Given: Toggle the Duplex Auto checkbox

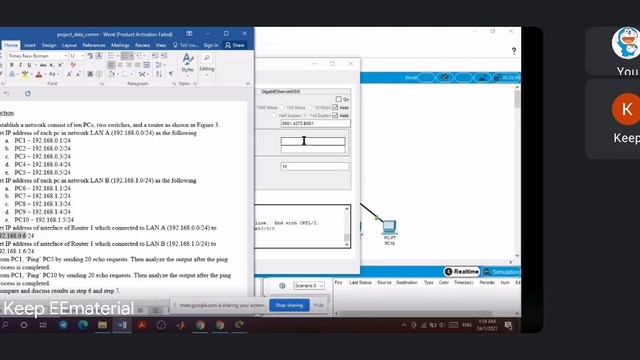Looking at the screenshot, I should tap(335, 116).
